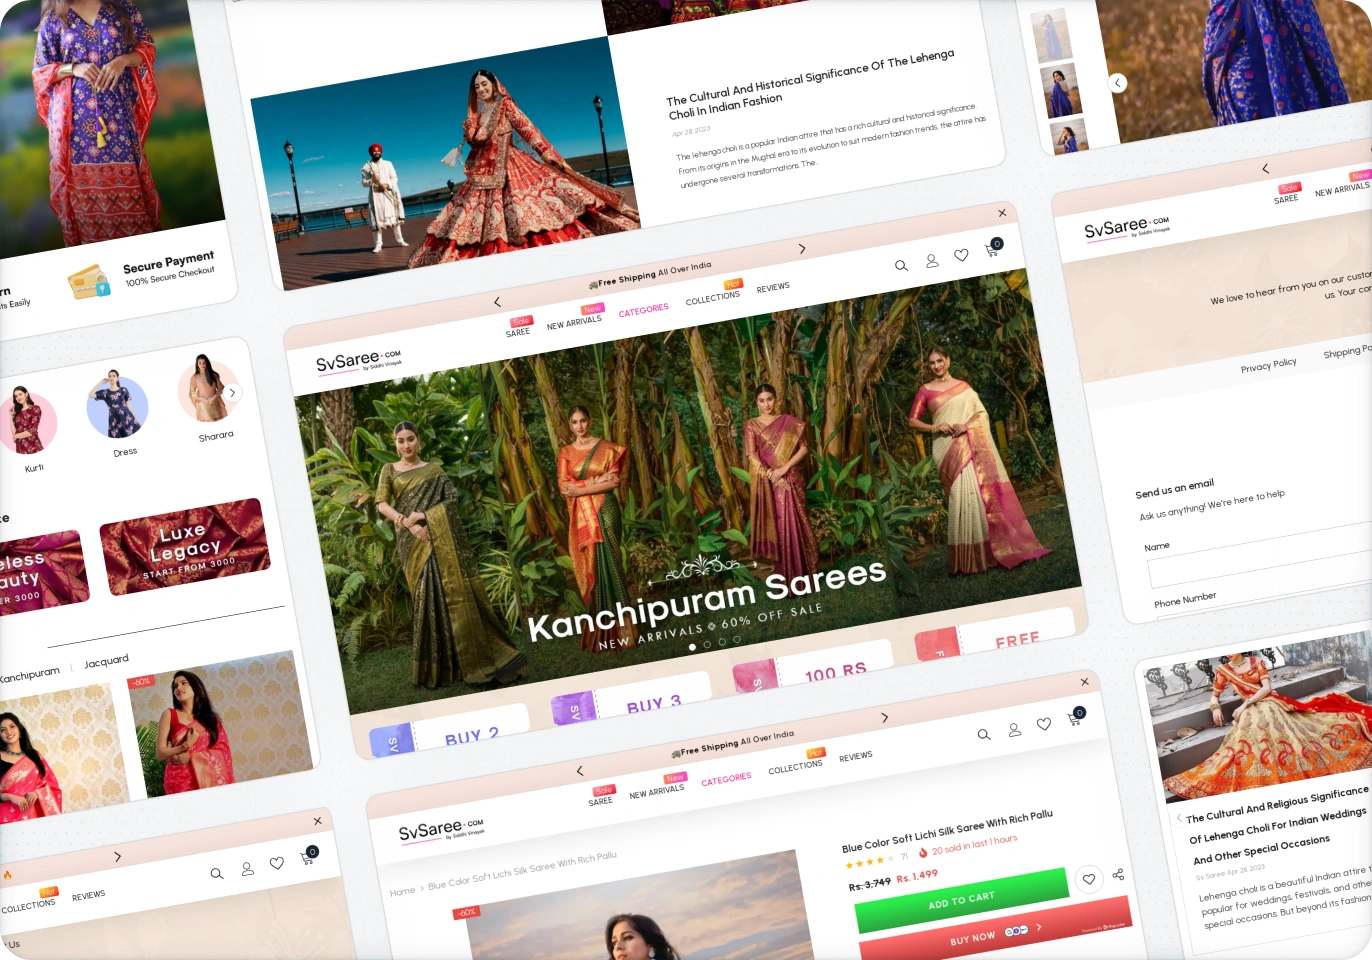The image size is (1372, 960).
Task: Switch to the Kanchipuram tab
Action: click(x=30, y=675)
